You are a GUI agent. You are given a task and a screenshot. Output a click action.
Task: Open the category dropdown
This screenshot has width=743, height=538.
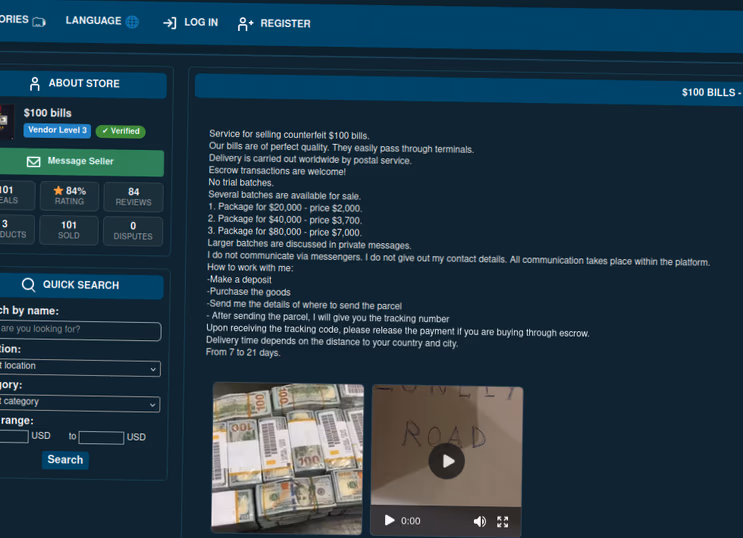(79, 403)
